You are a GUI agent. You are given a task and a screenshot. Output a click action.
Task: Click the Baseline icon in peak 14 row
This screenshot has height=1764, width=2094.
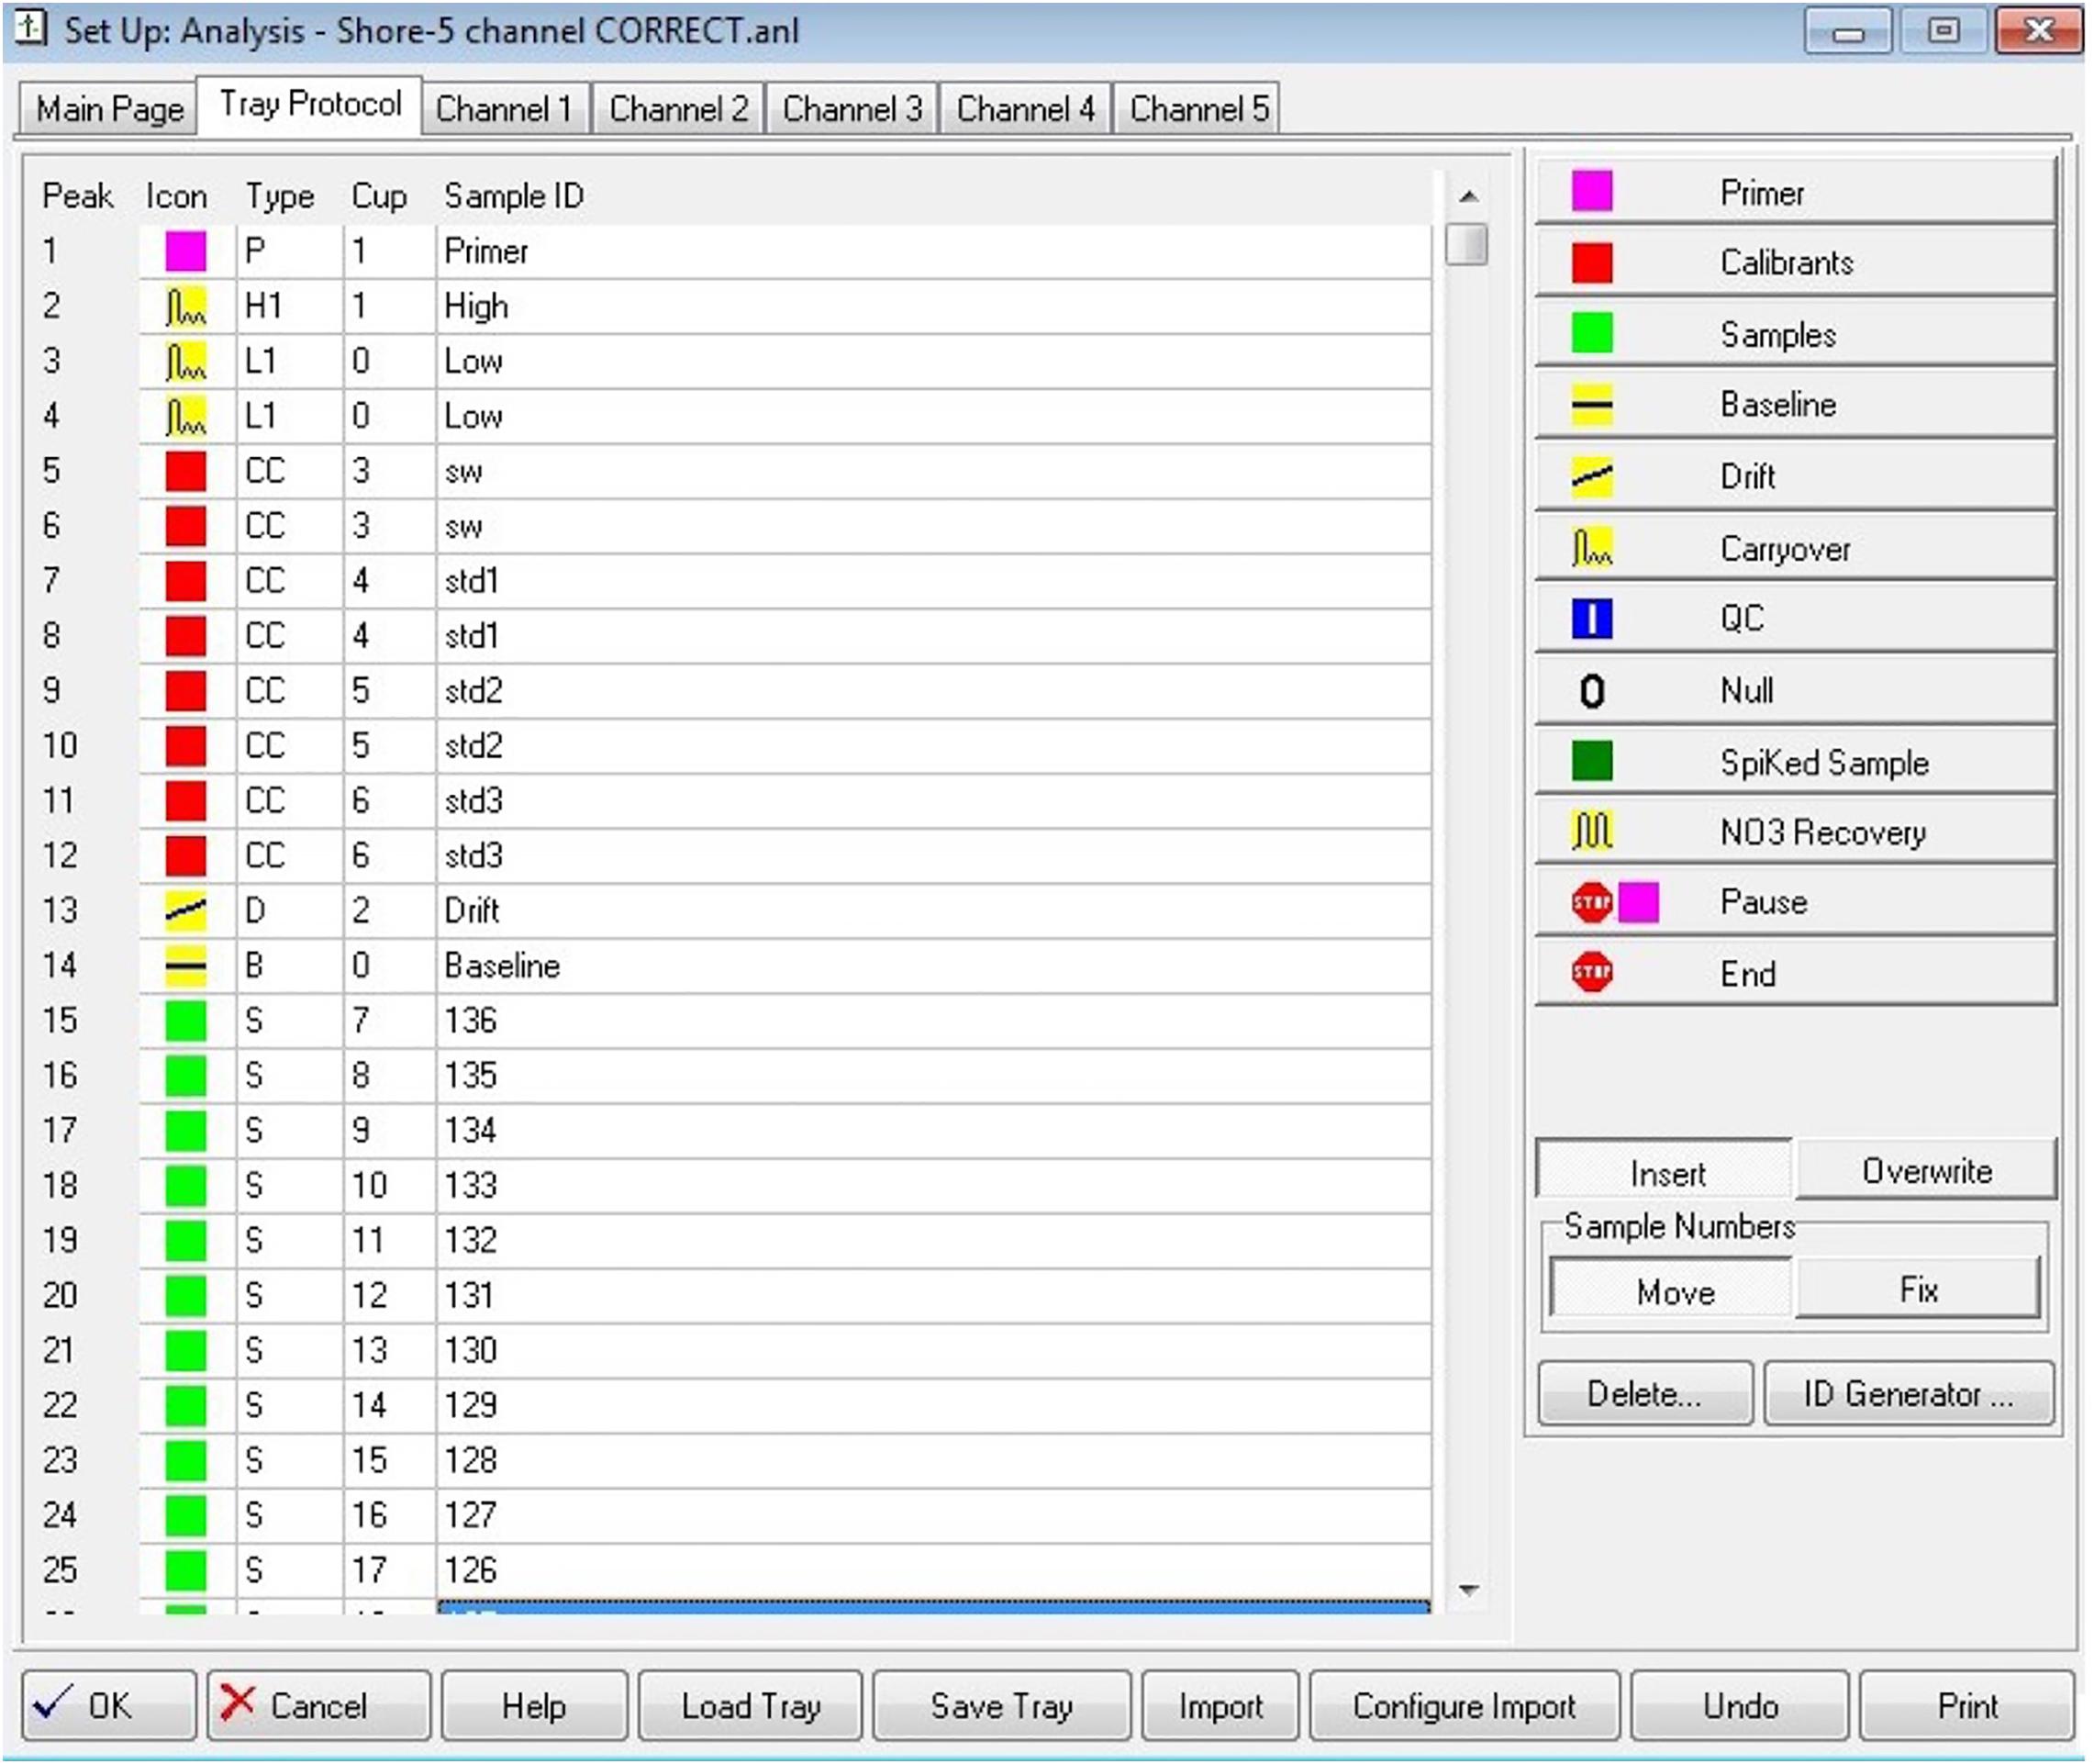coord(186,966)
